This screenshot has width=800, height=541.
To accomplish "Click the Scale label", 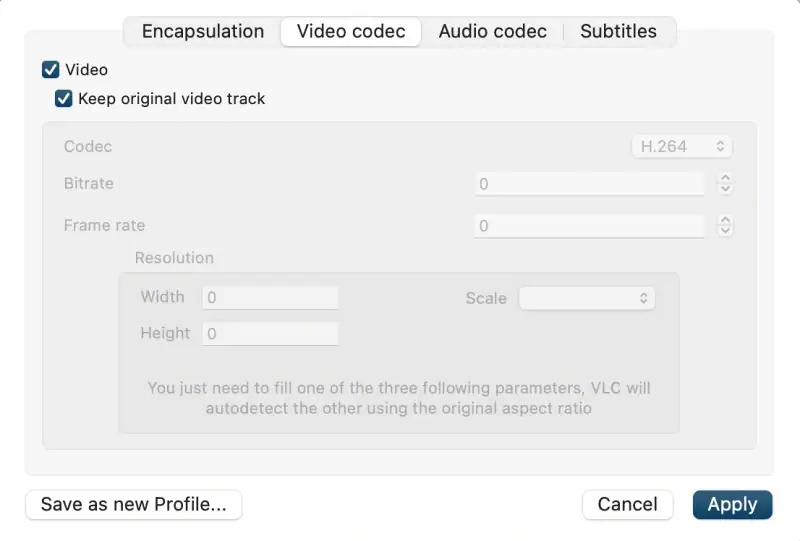I will click(486, 298).
